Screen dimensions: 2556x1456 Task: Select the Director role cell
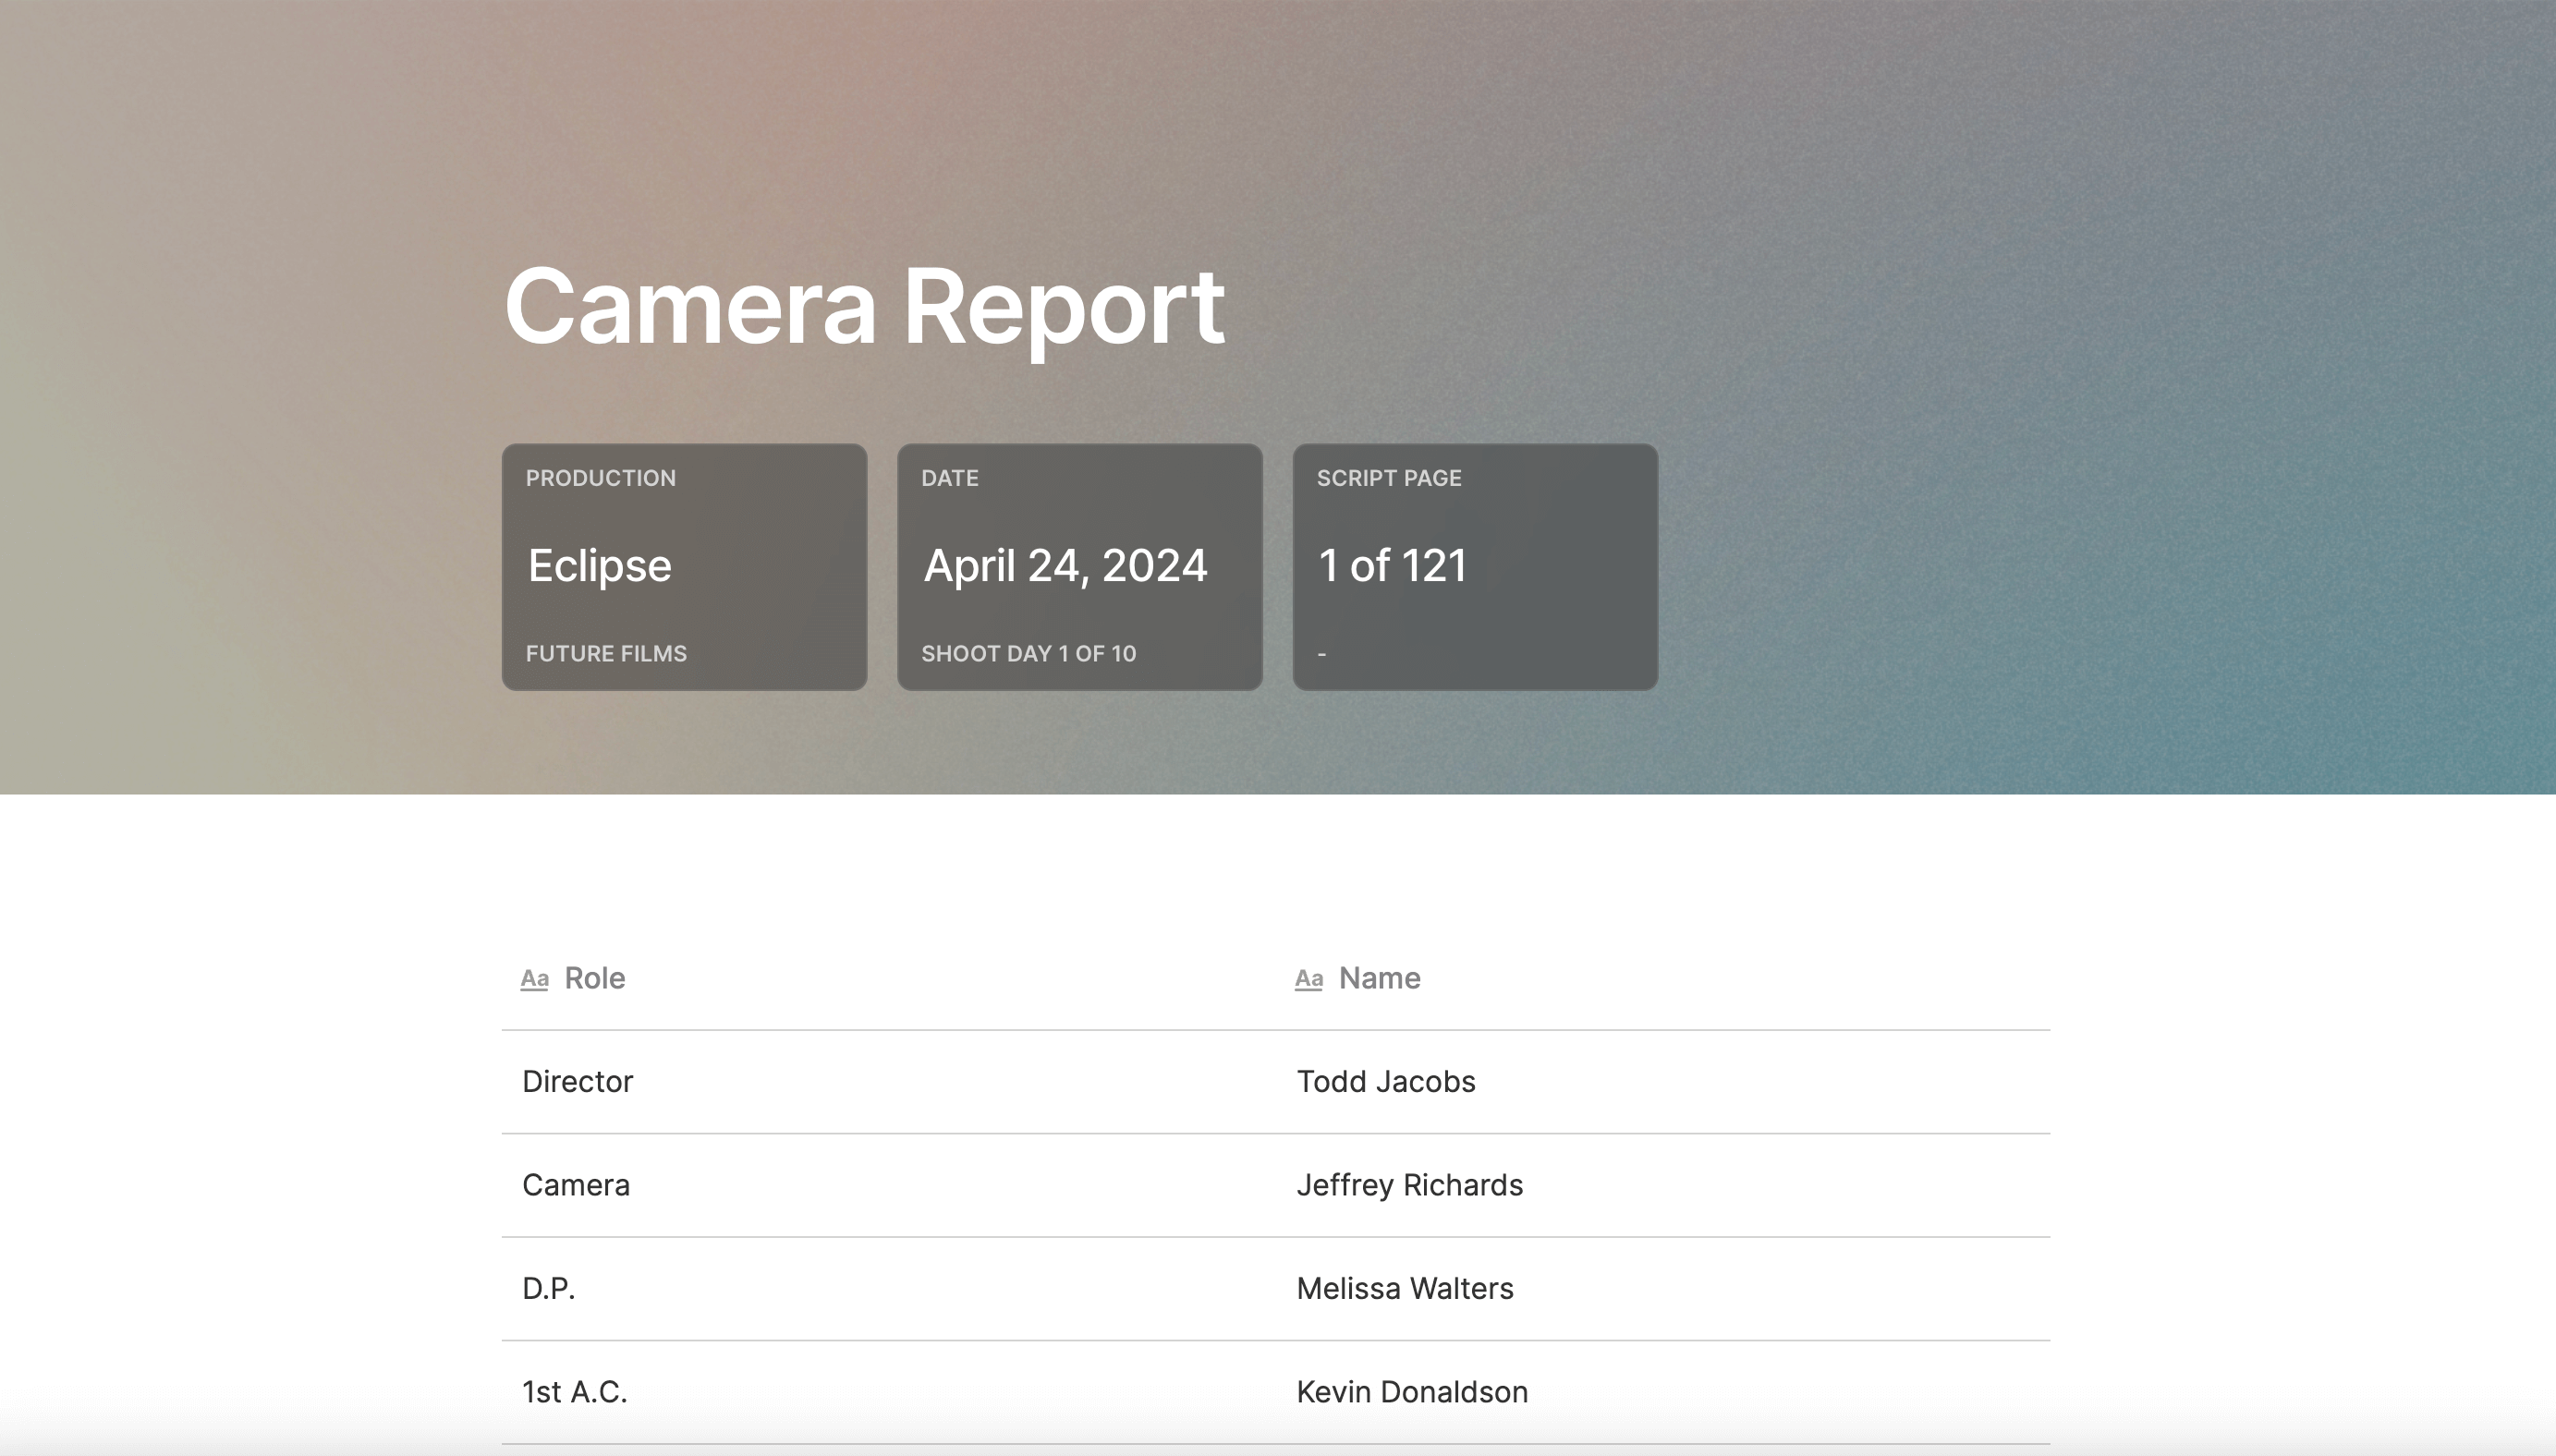click(889, 1082)
